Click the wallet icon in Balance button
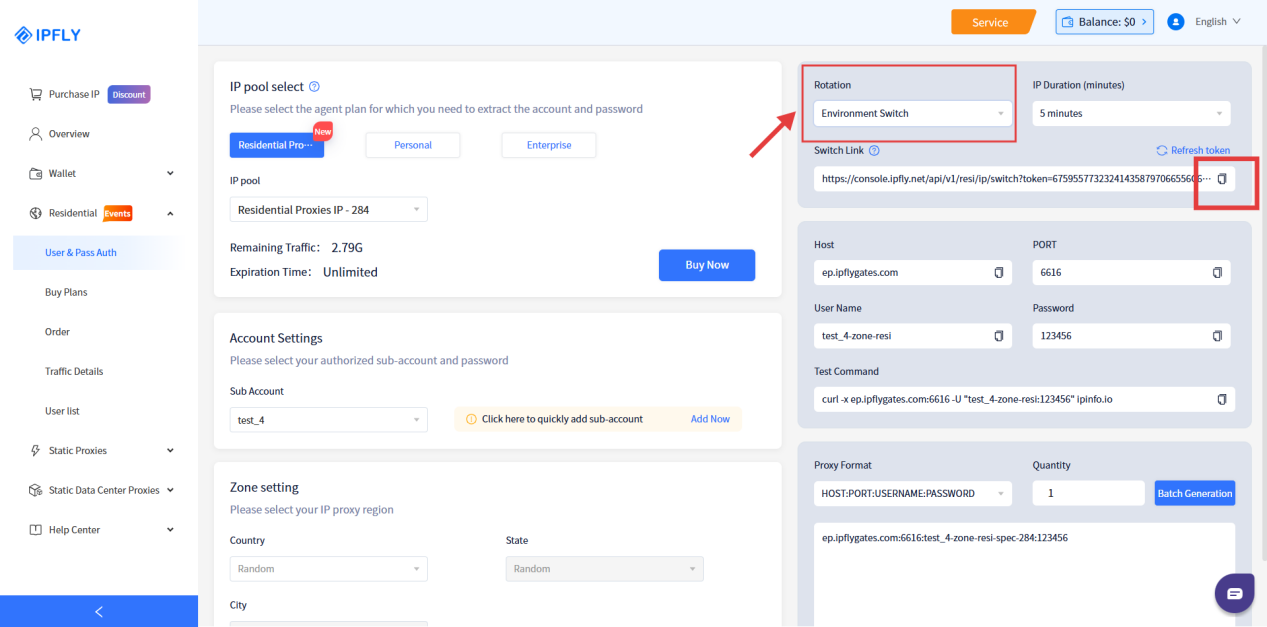 1068,22
